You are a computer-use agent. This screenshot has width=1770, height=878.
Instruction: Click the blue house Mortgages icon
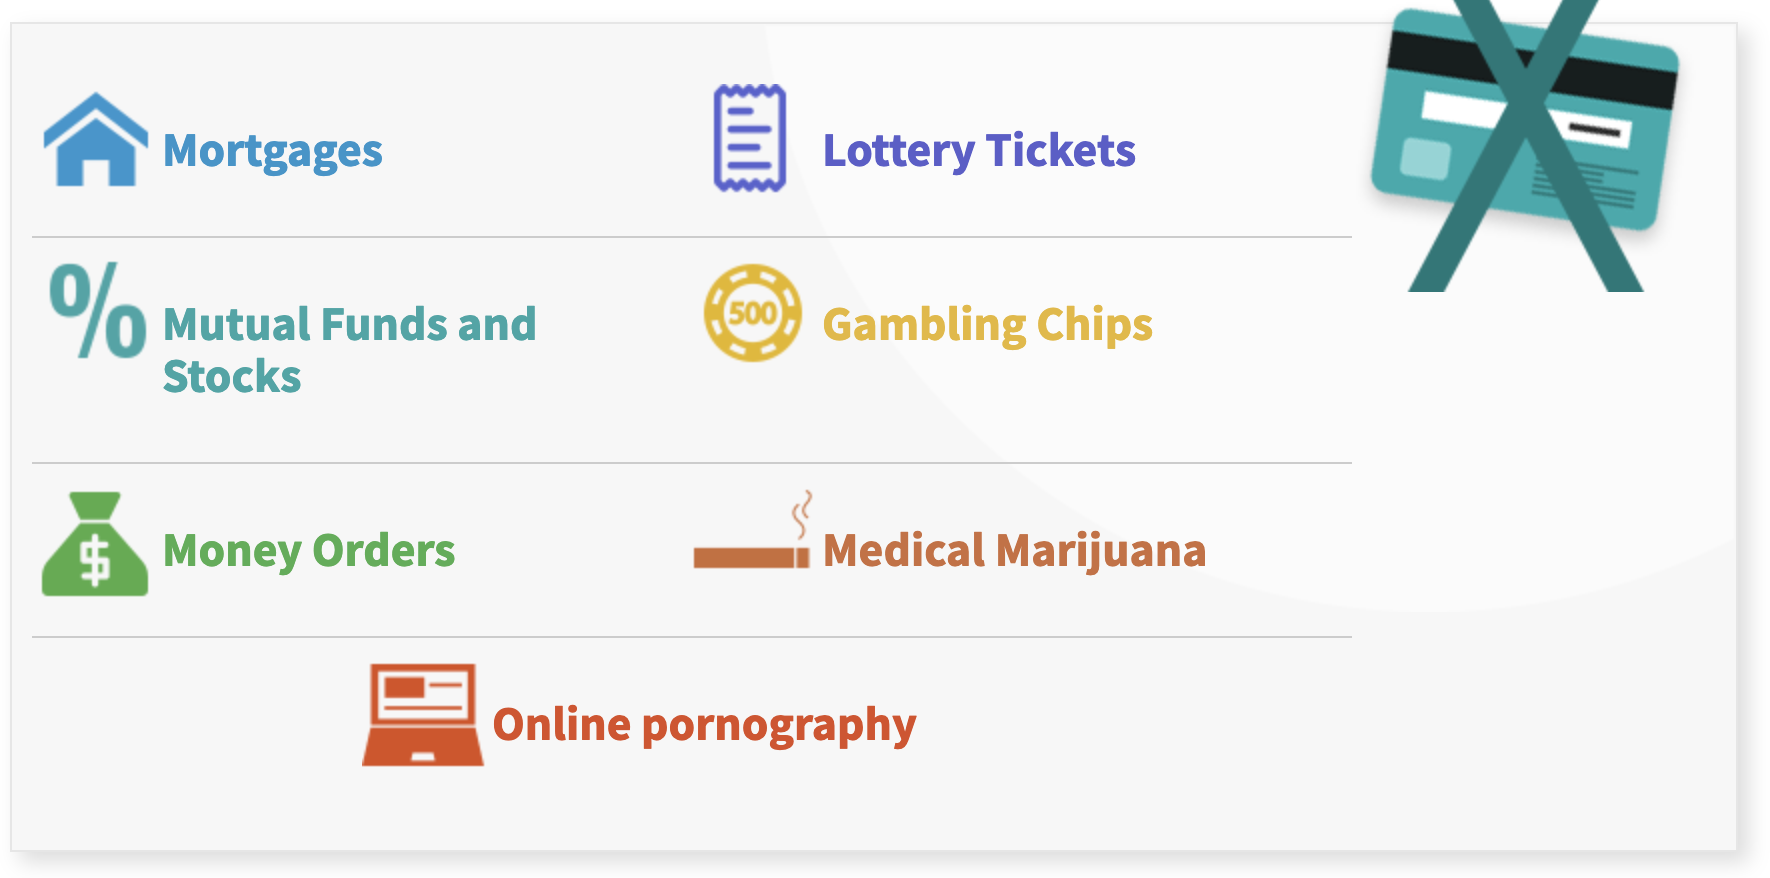click(x=95, y=141)
